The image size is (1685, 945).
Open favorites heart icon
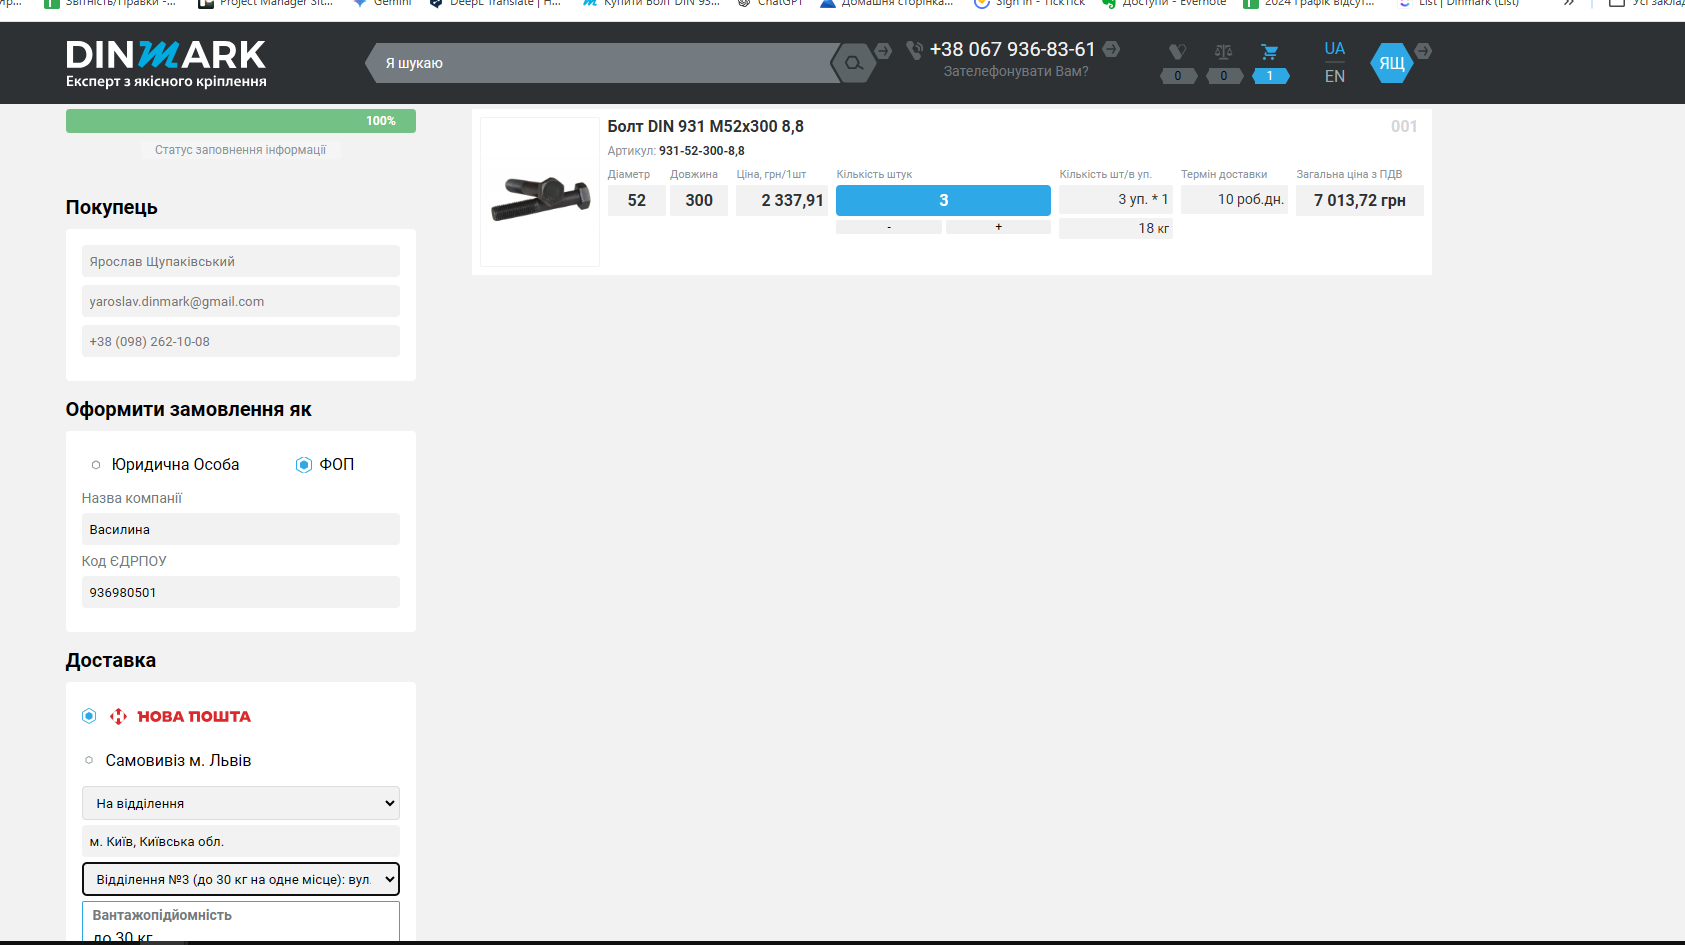click(1178, 52)
